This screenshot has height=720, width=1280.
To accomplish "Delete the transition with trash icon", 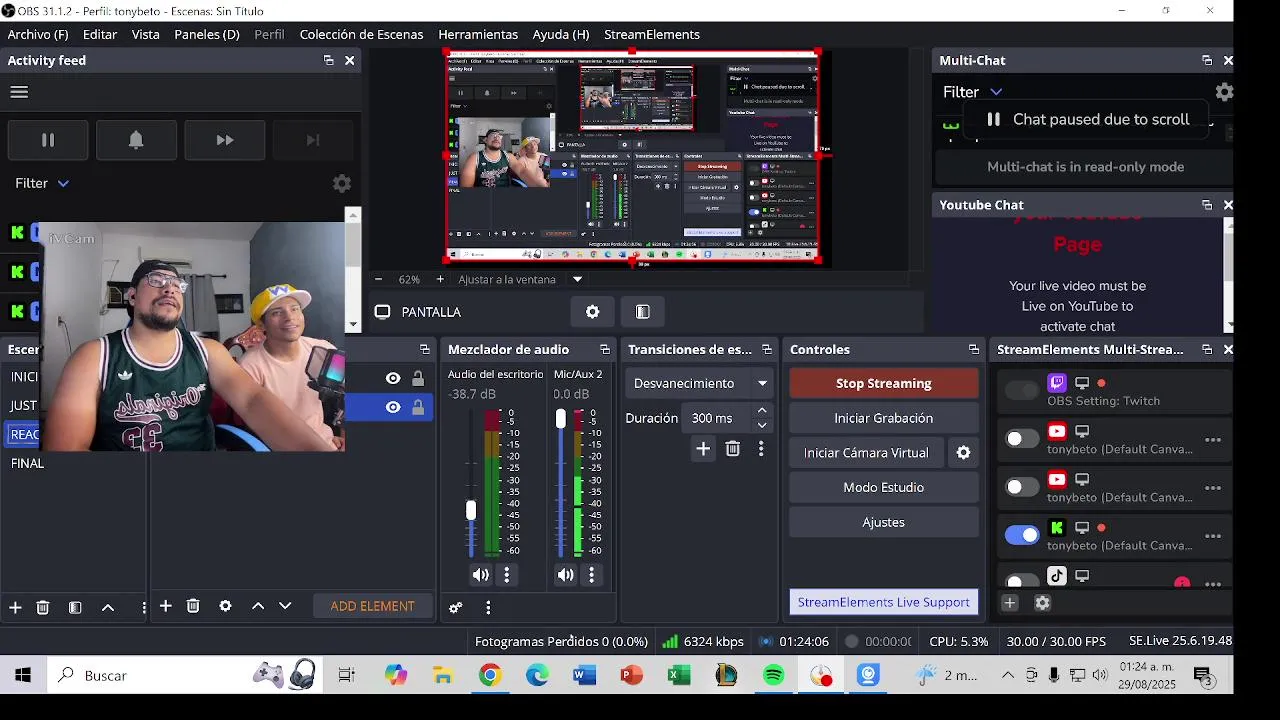I will coord(733,450).
